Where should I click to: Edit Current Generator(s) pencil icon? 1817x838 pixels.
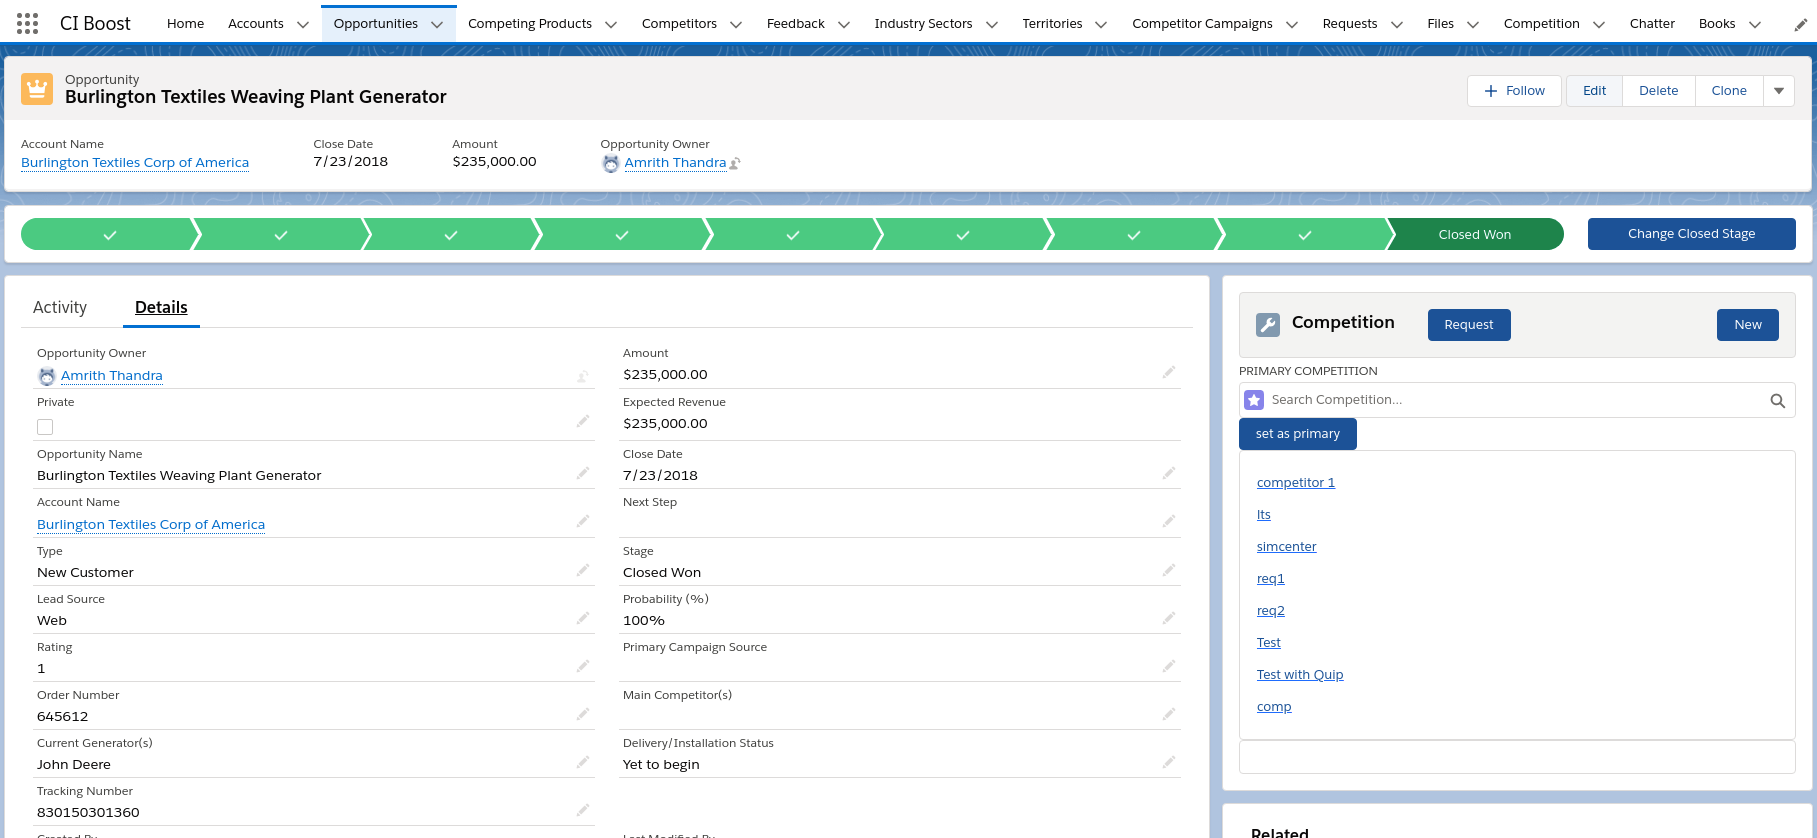[582, 763]
